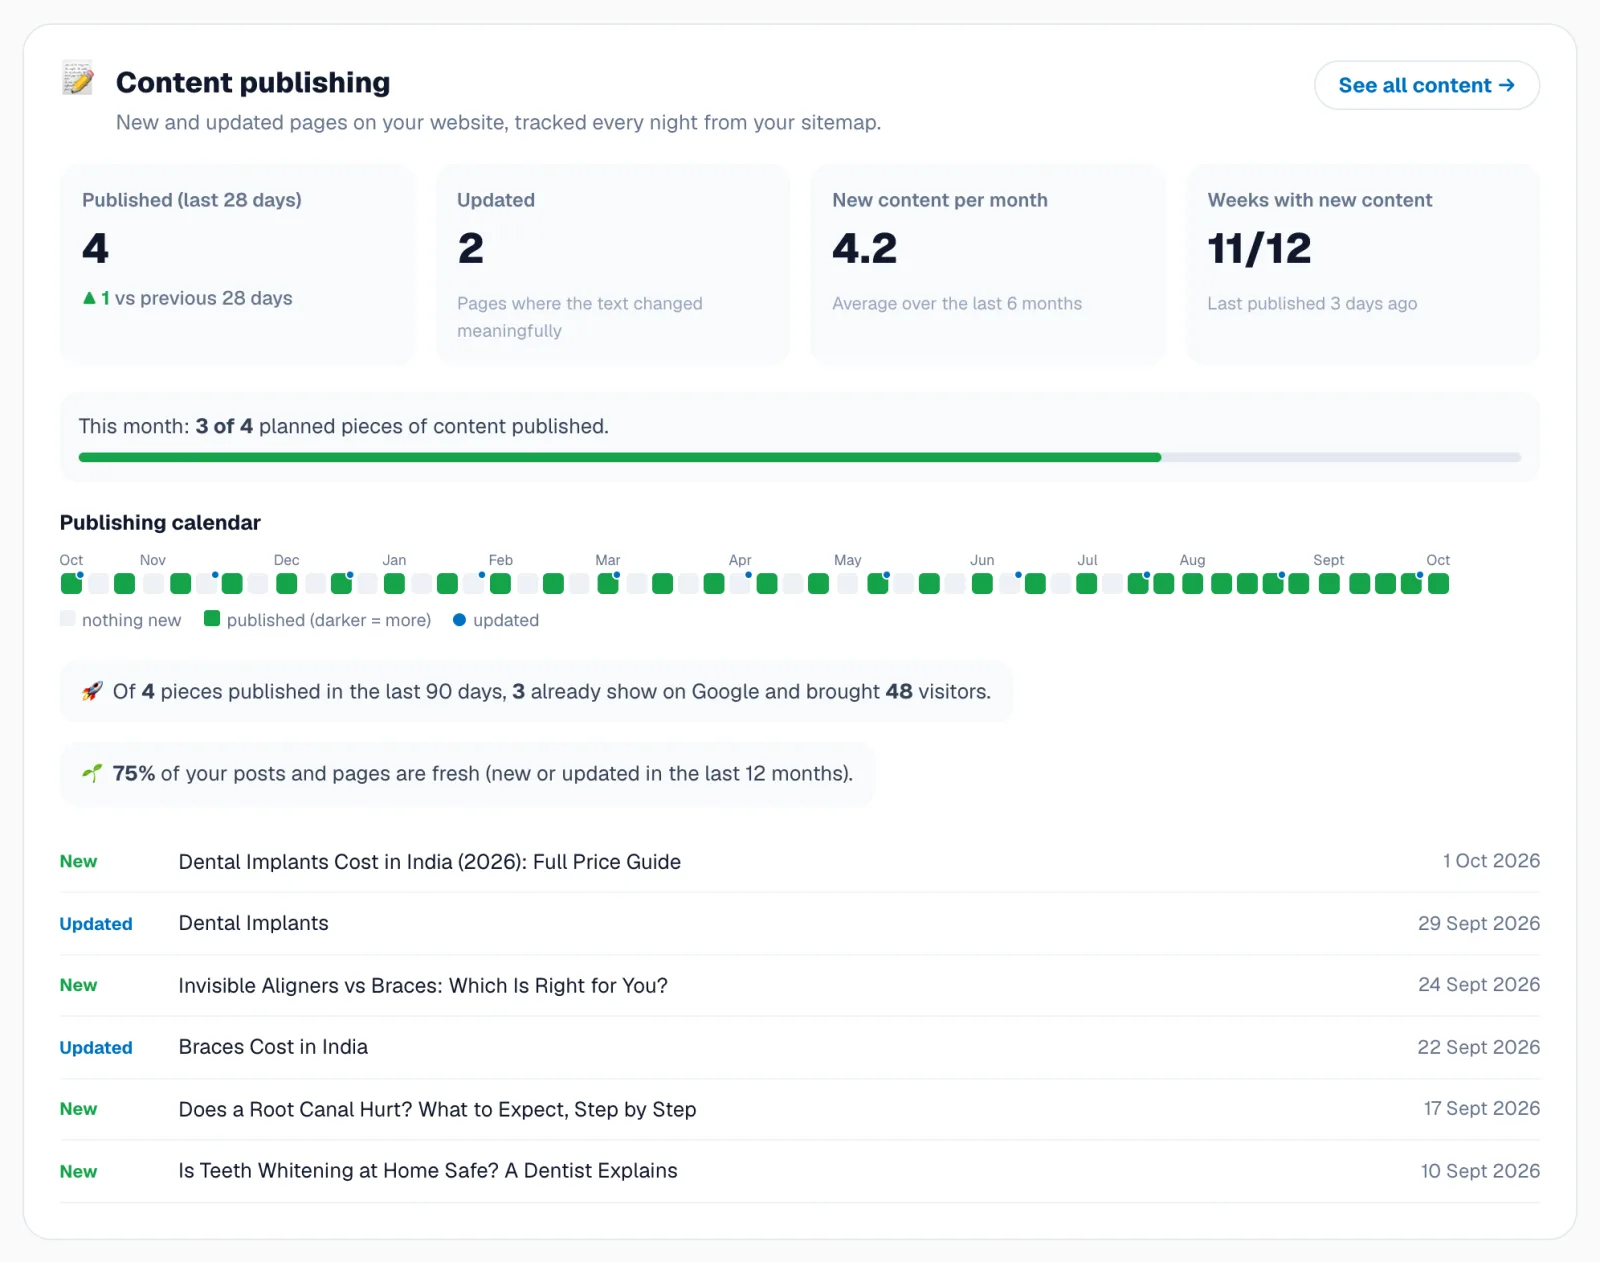Click the '24 Sept 2026' date
The image size is (1600, 1262).
coord(1479,985)
